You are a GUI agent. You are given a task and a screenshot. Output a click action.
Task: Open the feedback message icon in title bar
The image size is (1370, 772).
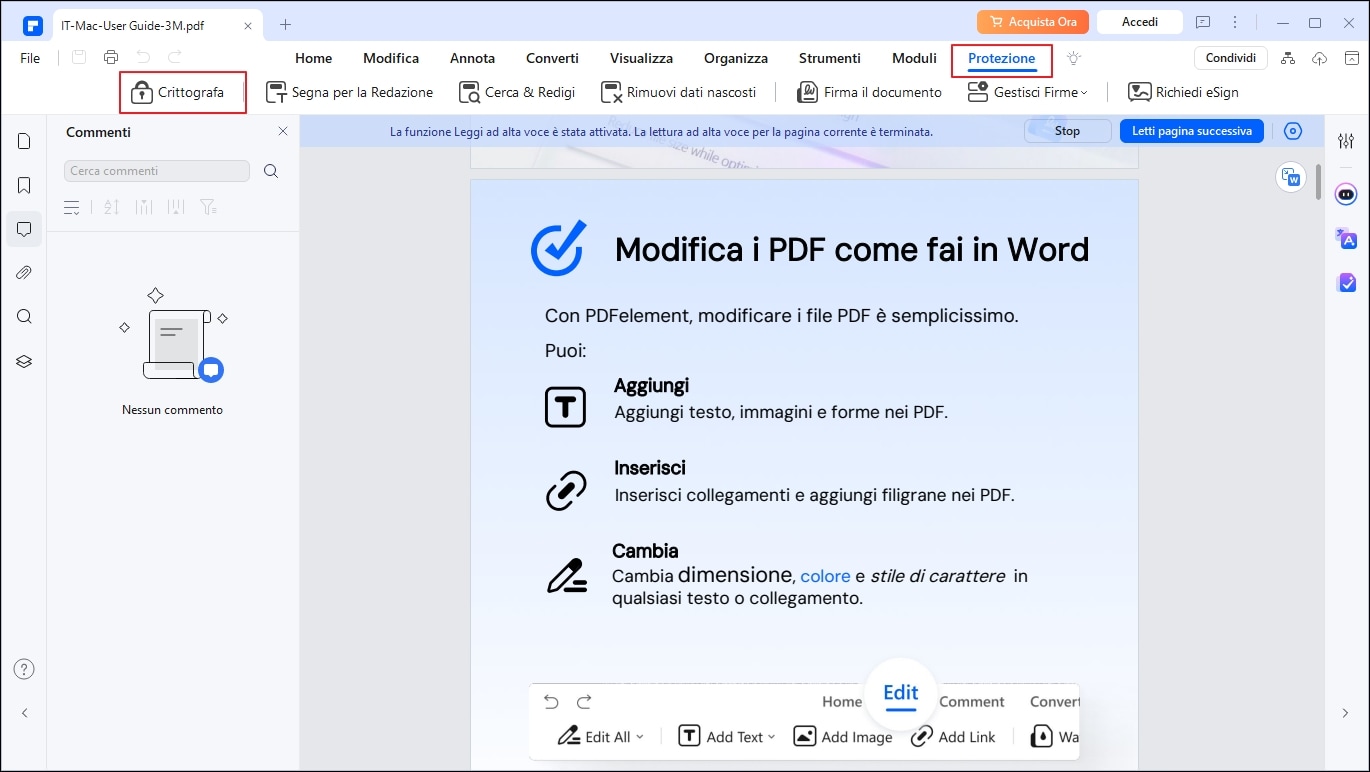pyautogui.click(x=1203, y=22)
